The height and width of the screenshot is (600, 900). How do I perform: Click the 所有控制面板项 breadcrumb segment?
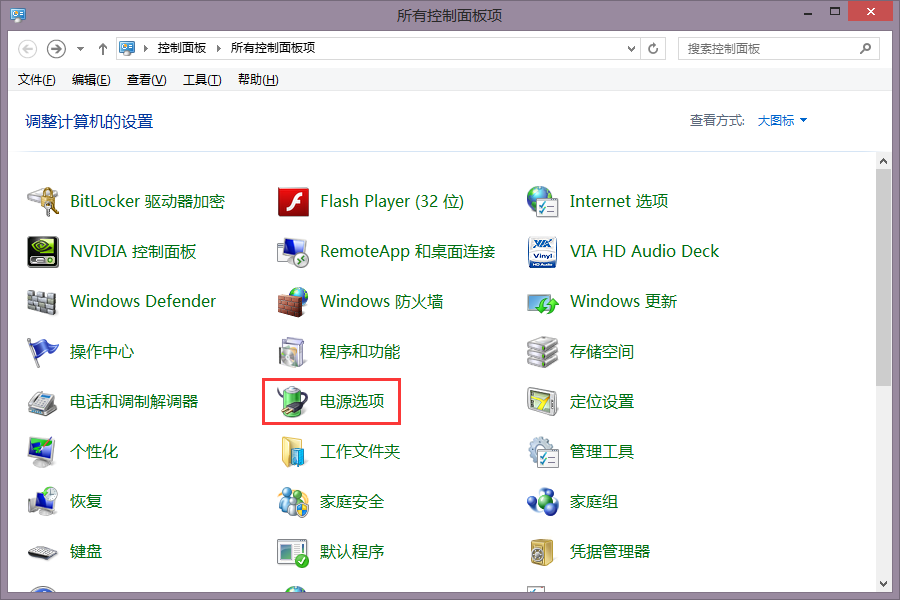coord(273,48)
